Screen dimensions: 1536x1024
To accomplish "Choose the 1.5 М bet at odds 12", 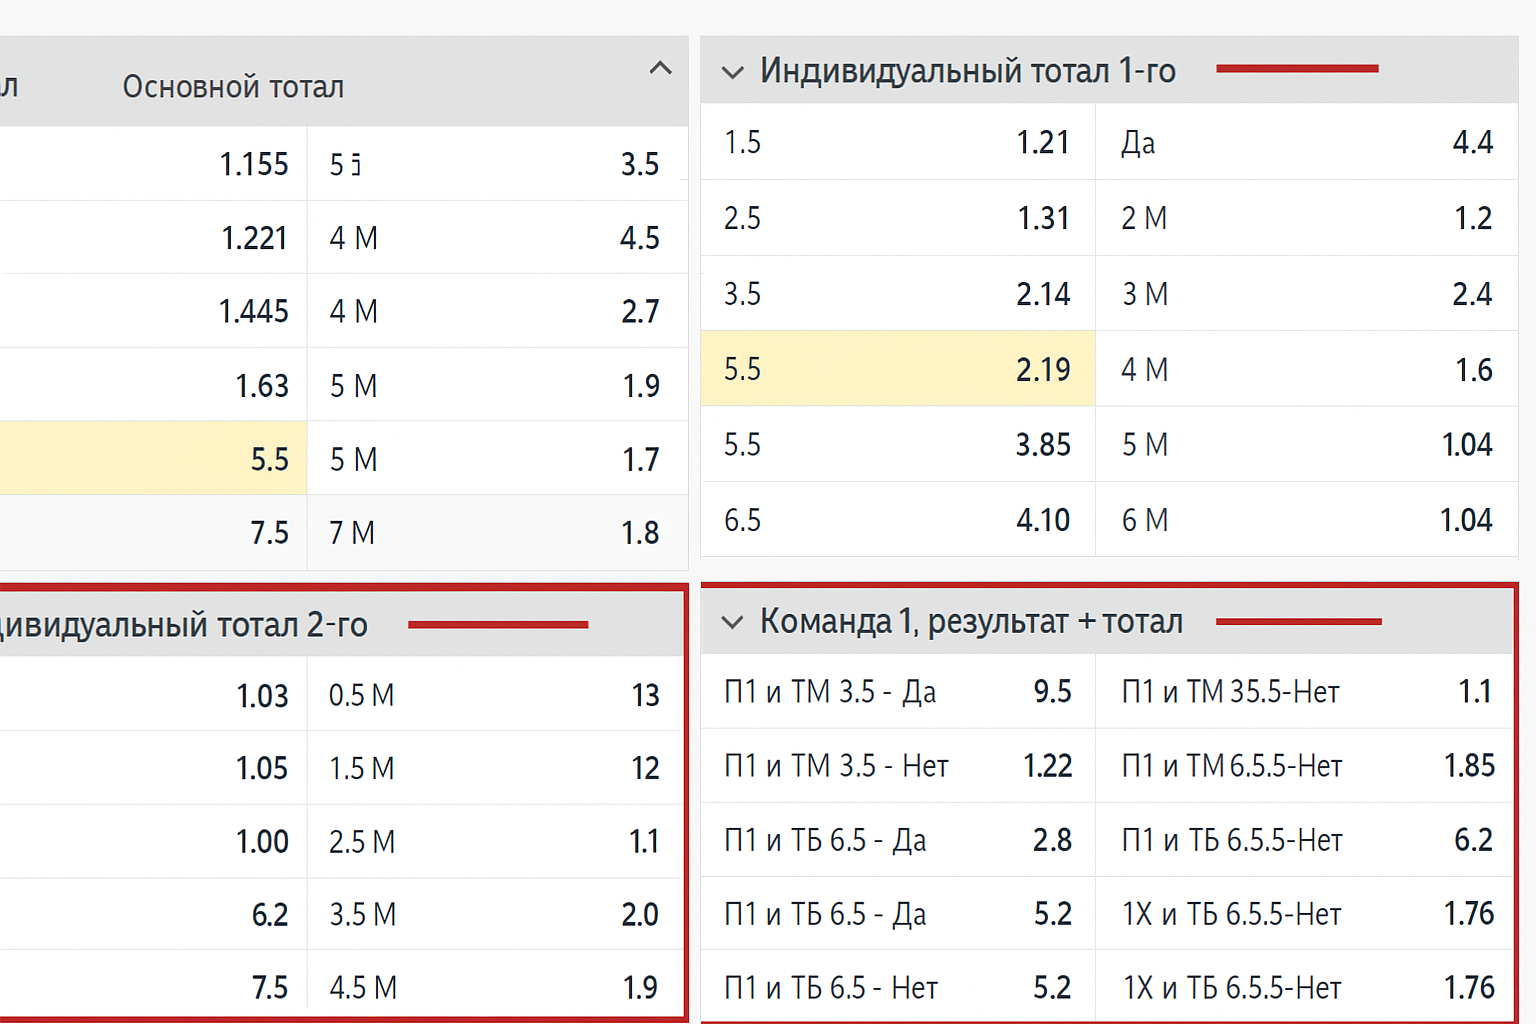I will coord(495,768).
